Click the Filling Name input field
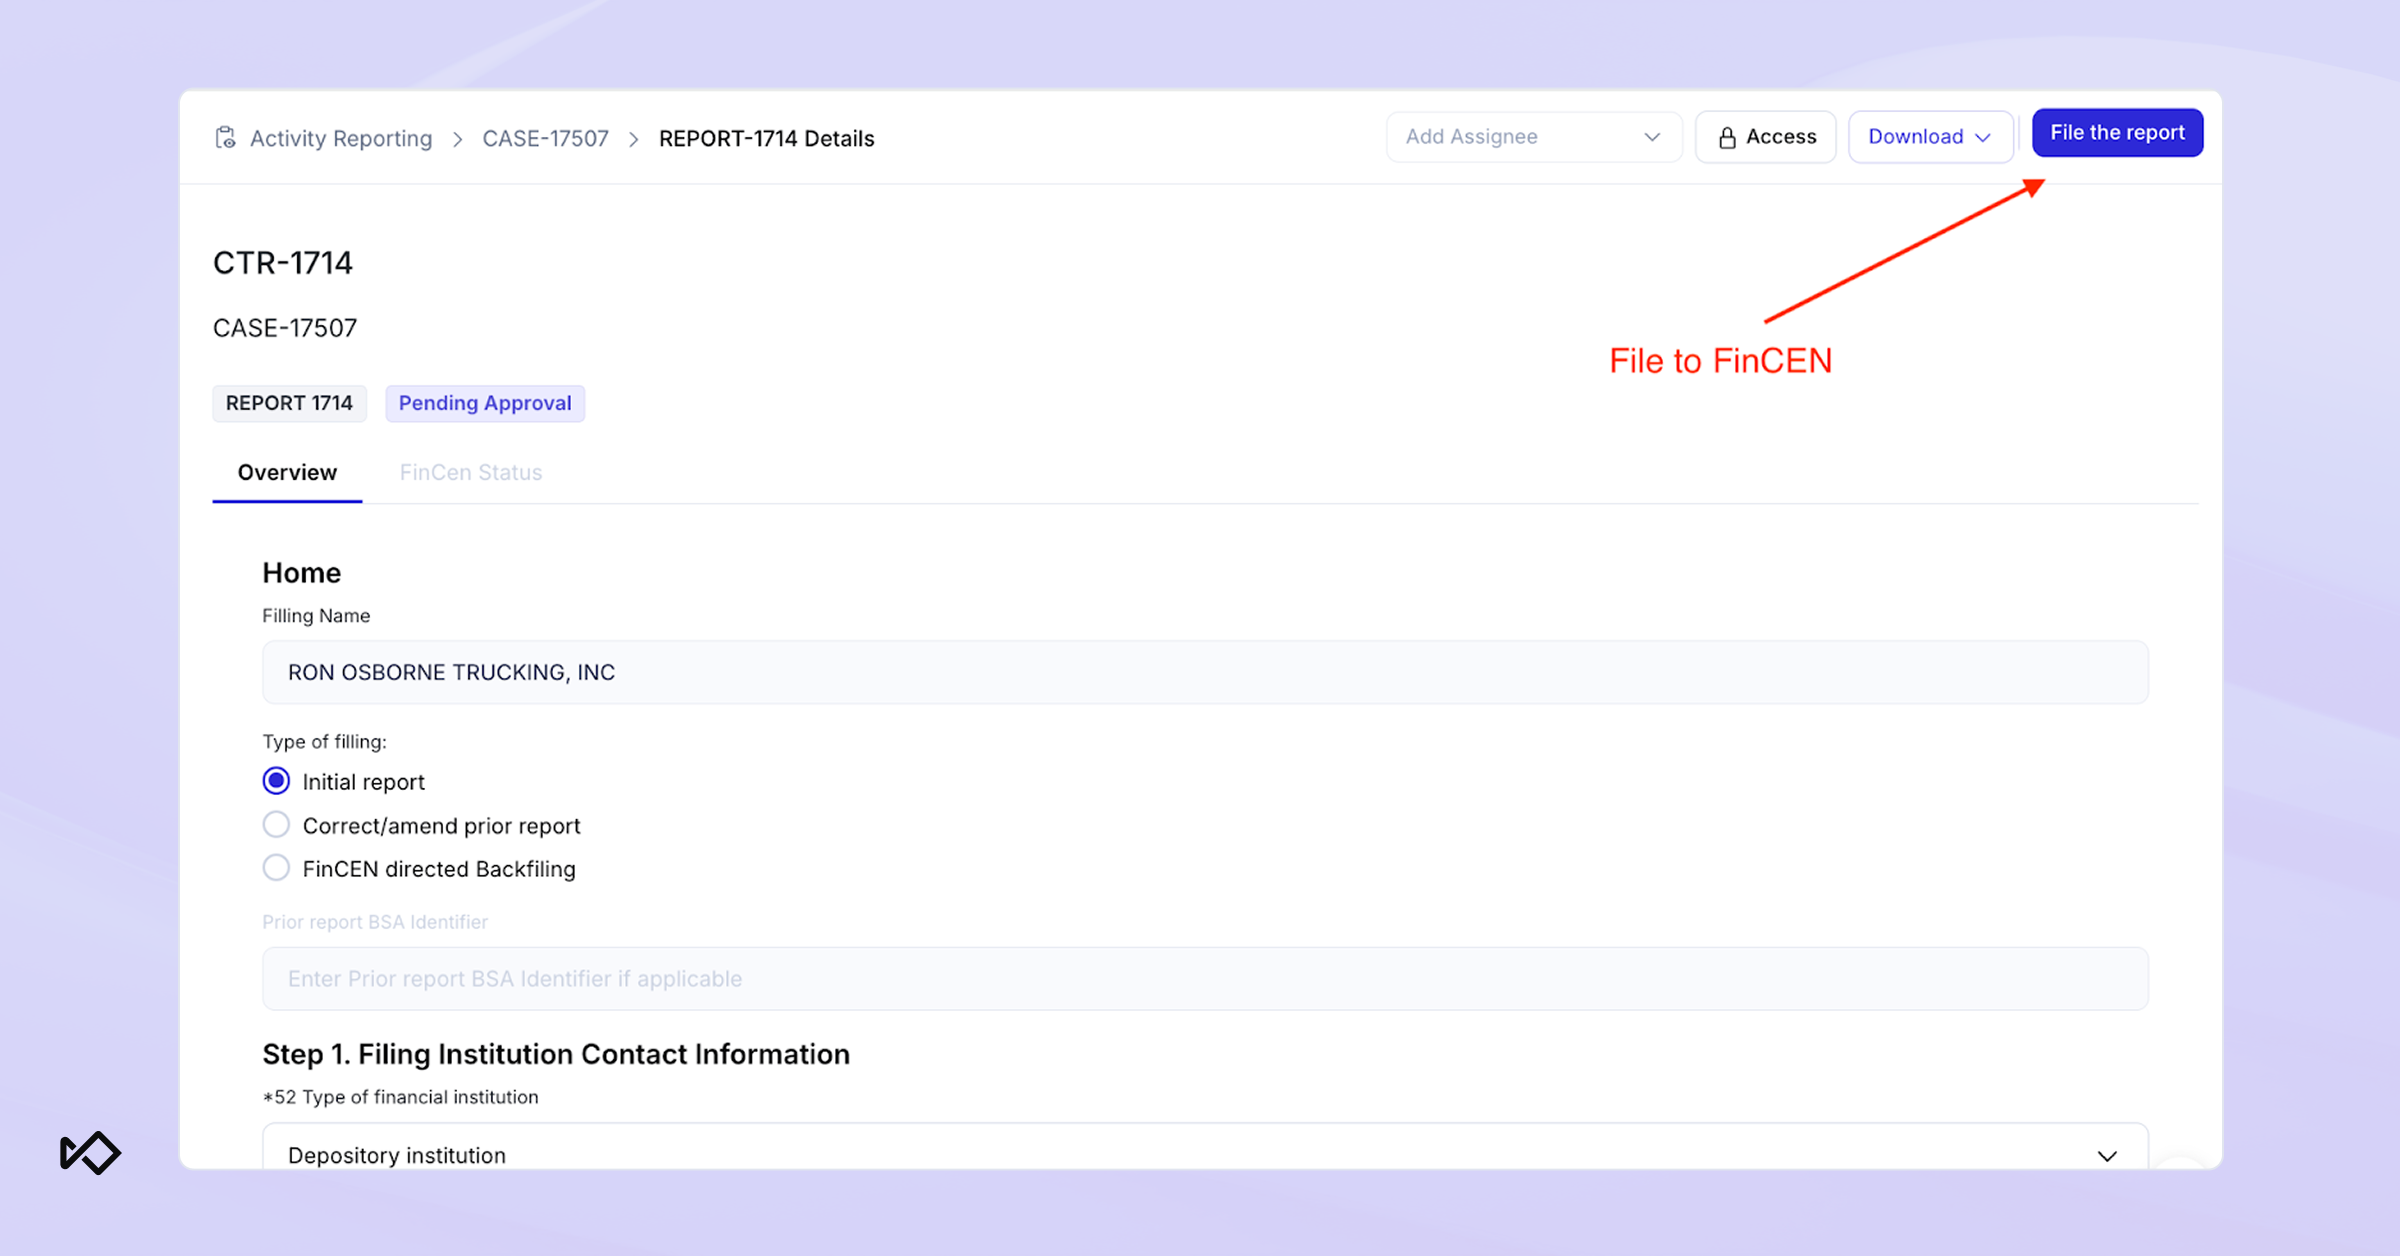This screenshot has width=2400, height=1256. 1204,672
